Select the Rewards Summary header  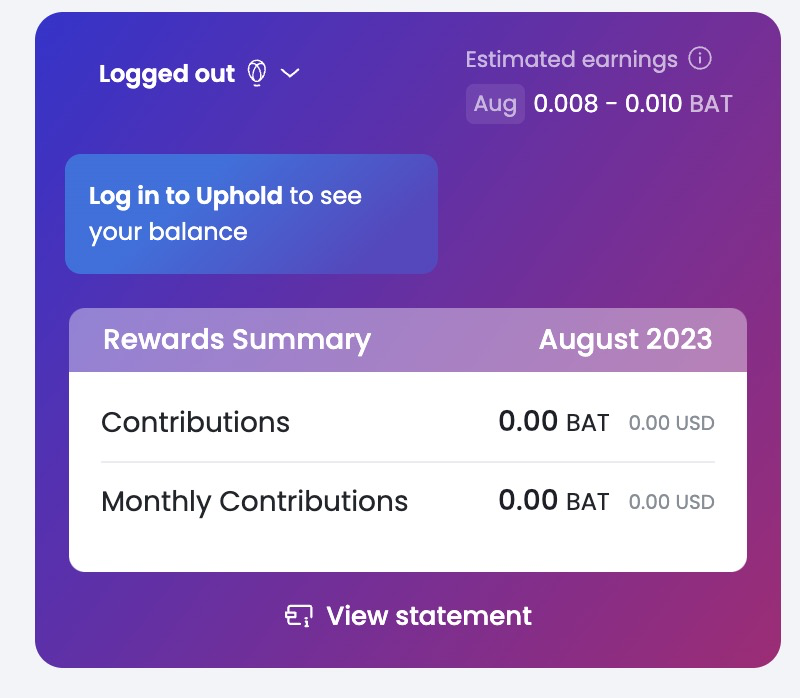pyautogui.click(x=237, y=339)
